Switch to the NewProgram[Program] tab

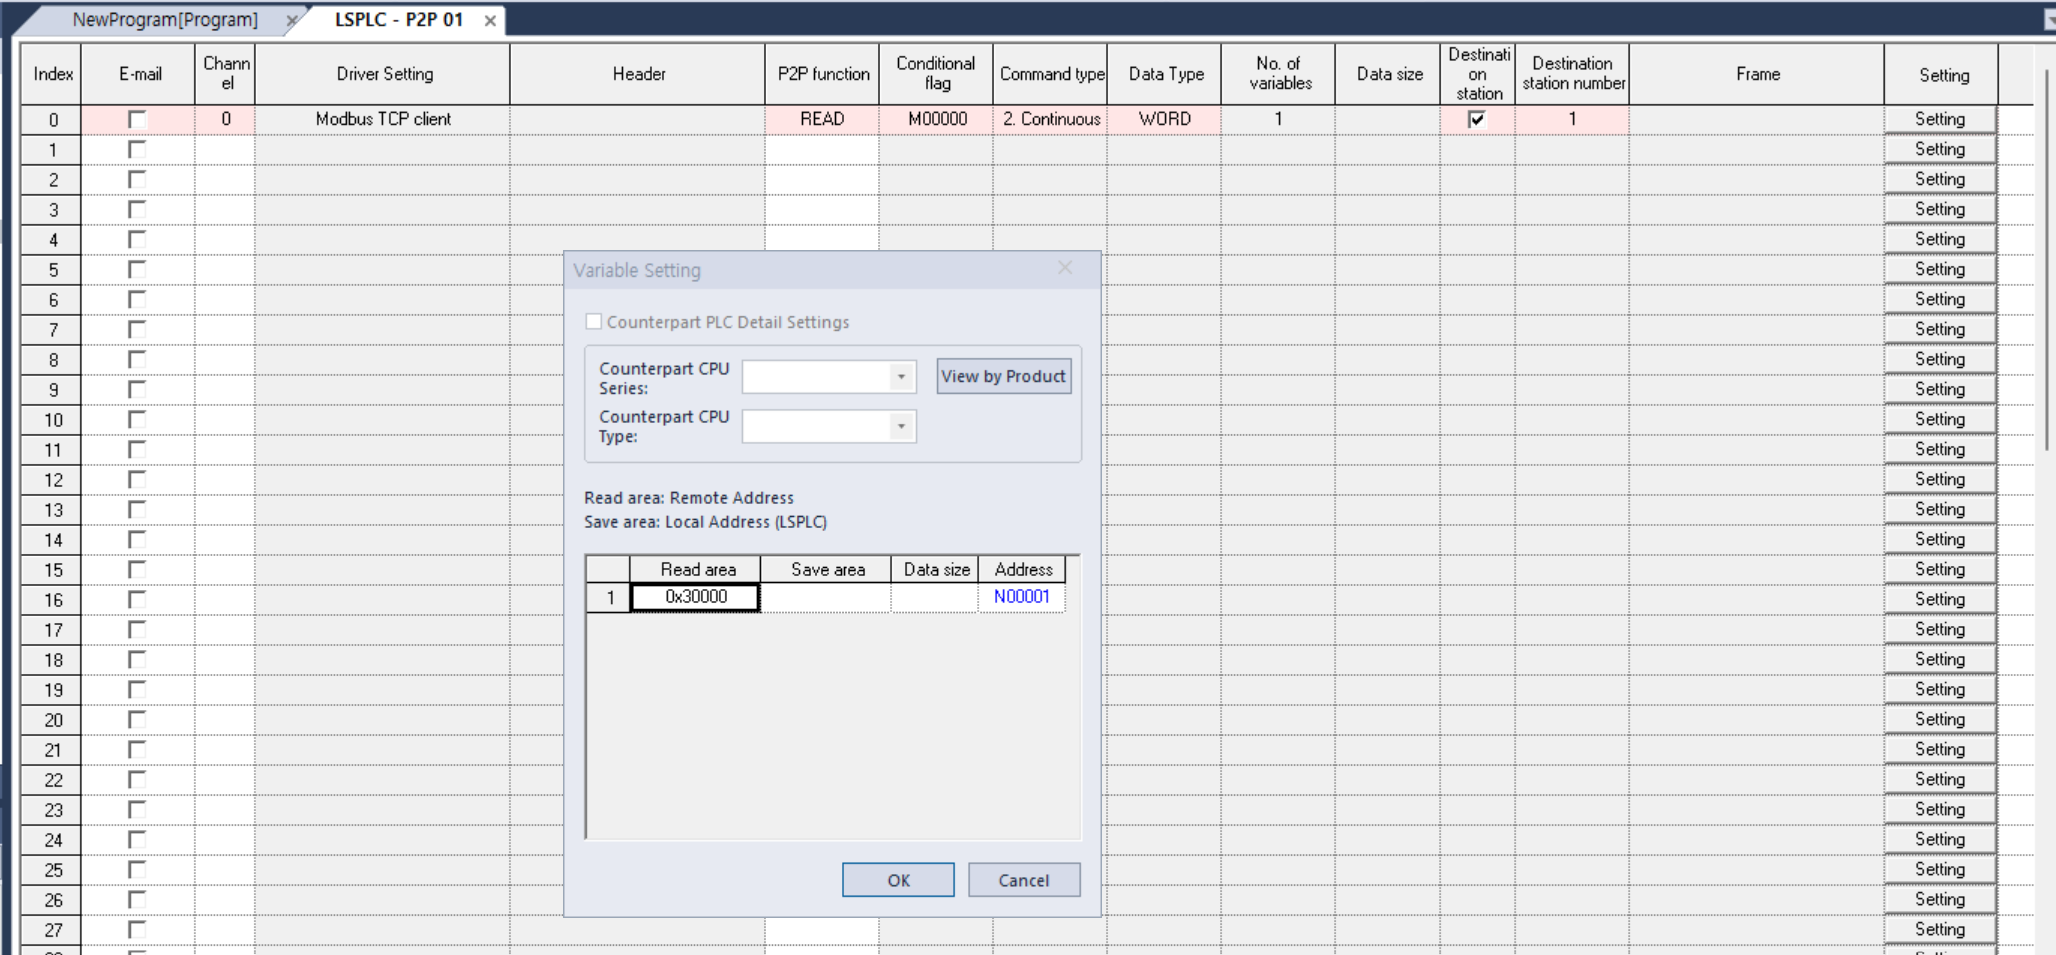tap(165, 19)
